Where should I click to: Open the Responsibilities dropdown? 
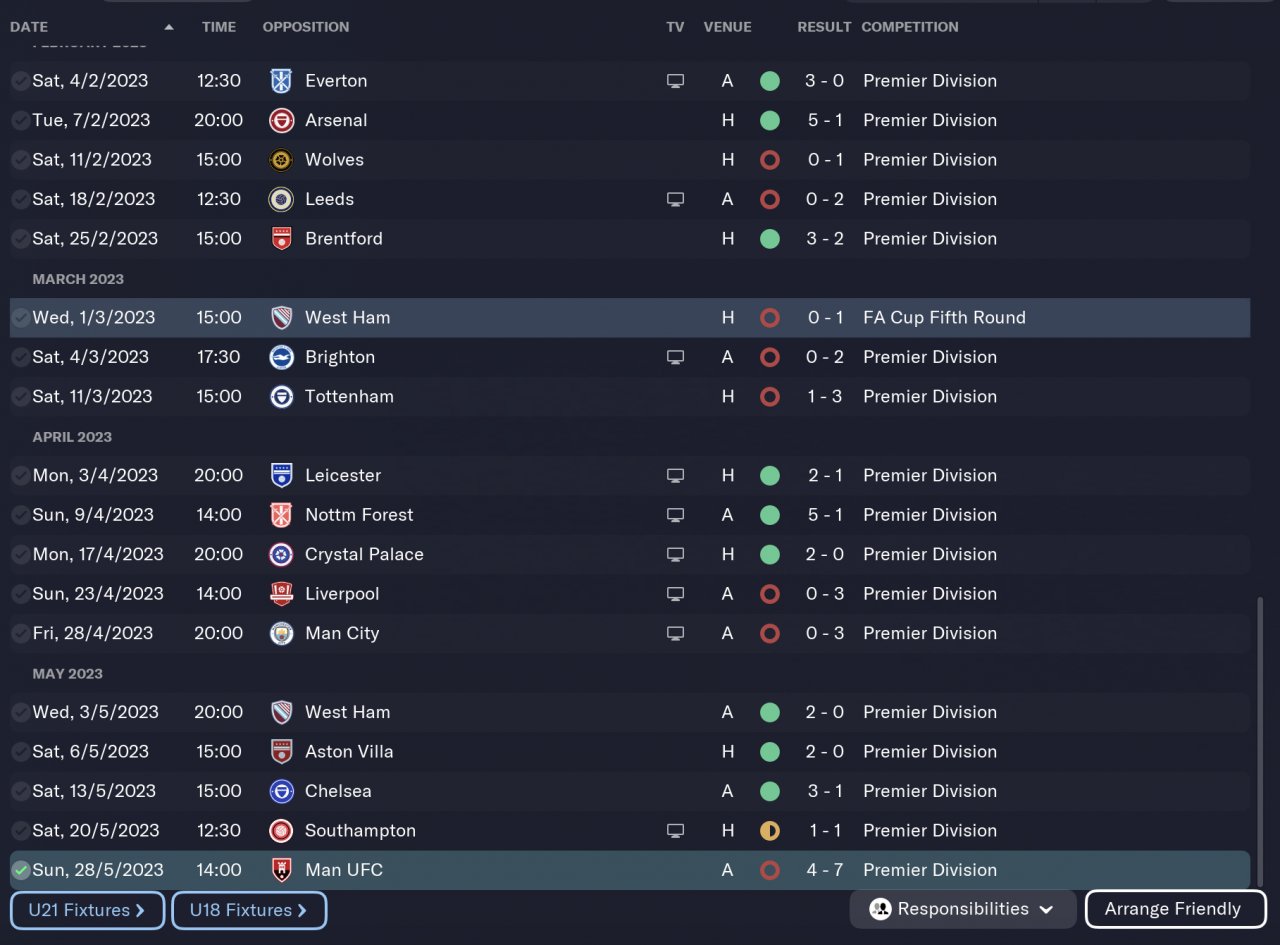(963, 909)
